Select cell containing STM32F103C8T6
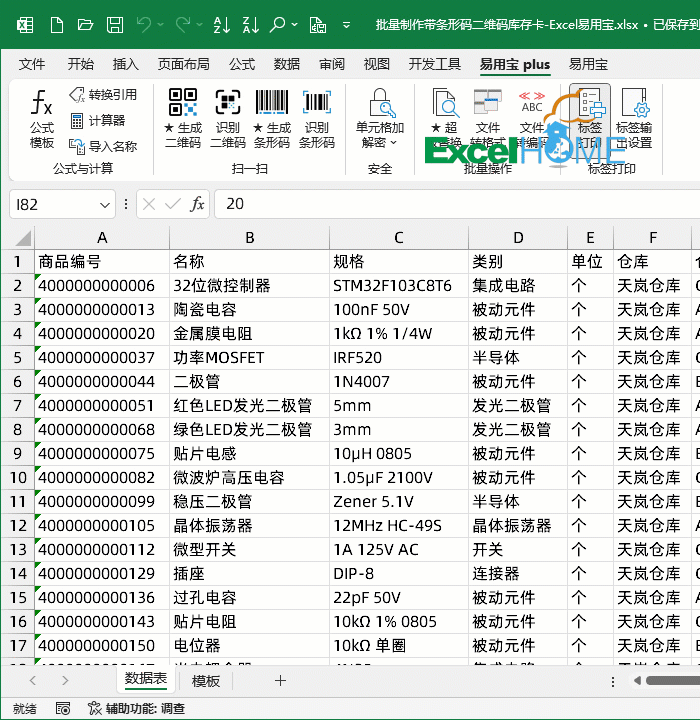 pyautogui.click(x=399, y=286)
